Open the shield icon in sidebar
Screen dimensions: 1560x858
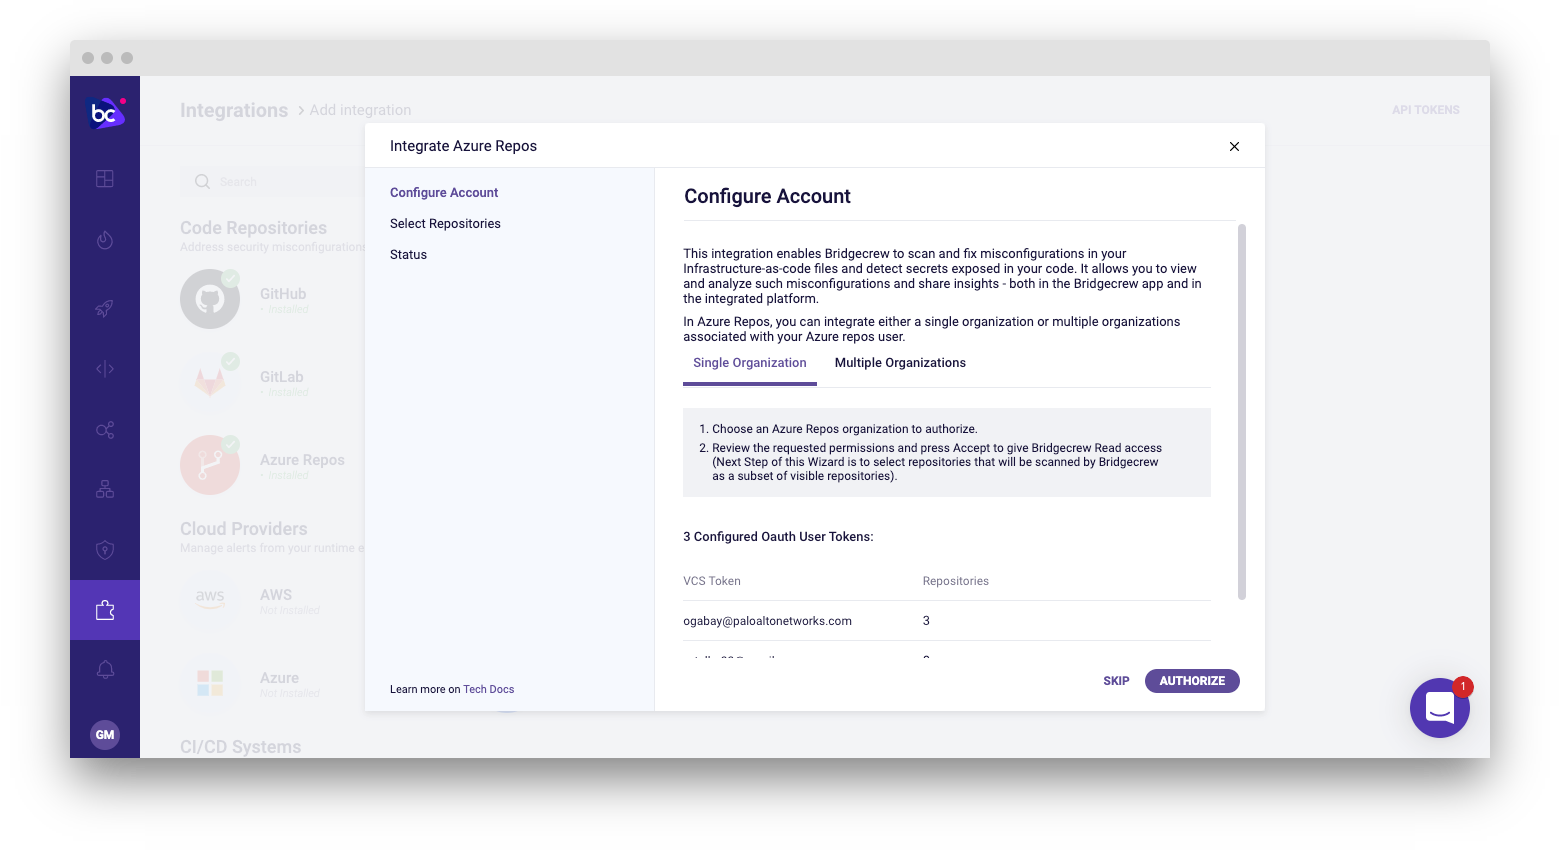pyautogui.click(x=105, y=550)
